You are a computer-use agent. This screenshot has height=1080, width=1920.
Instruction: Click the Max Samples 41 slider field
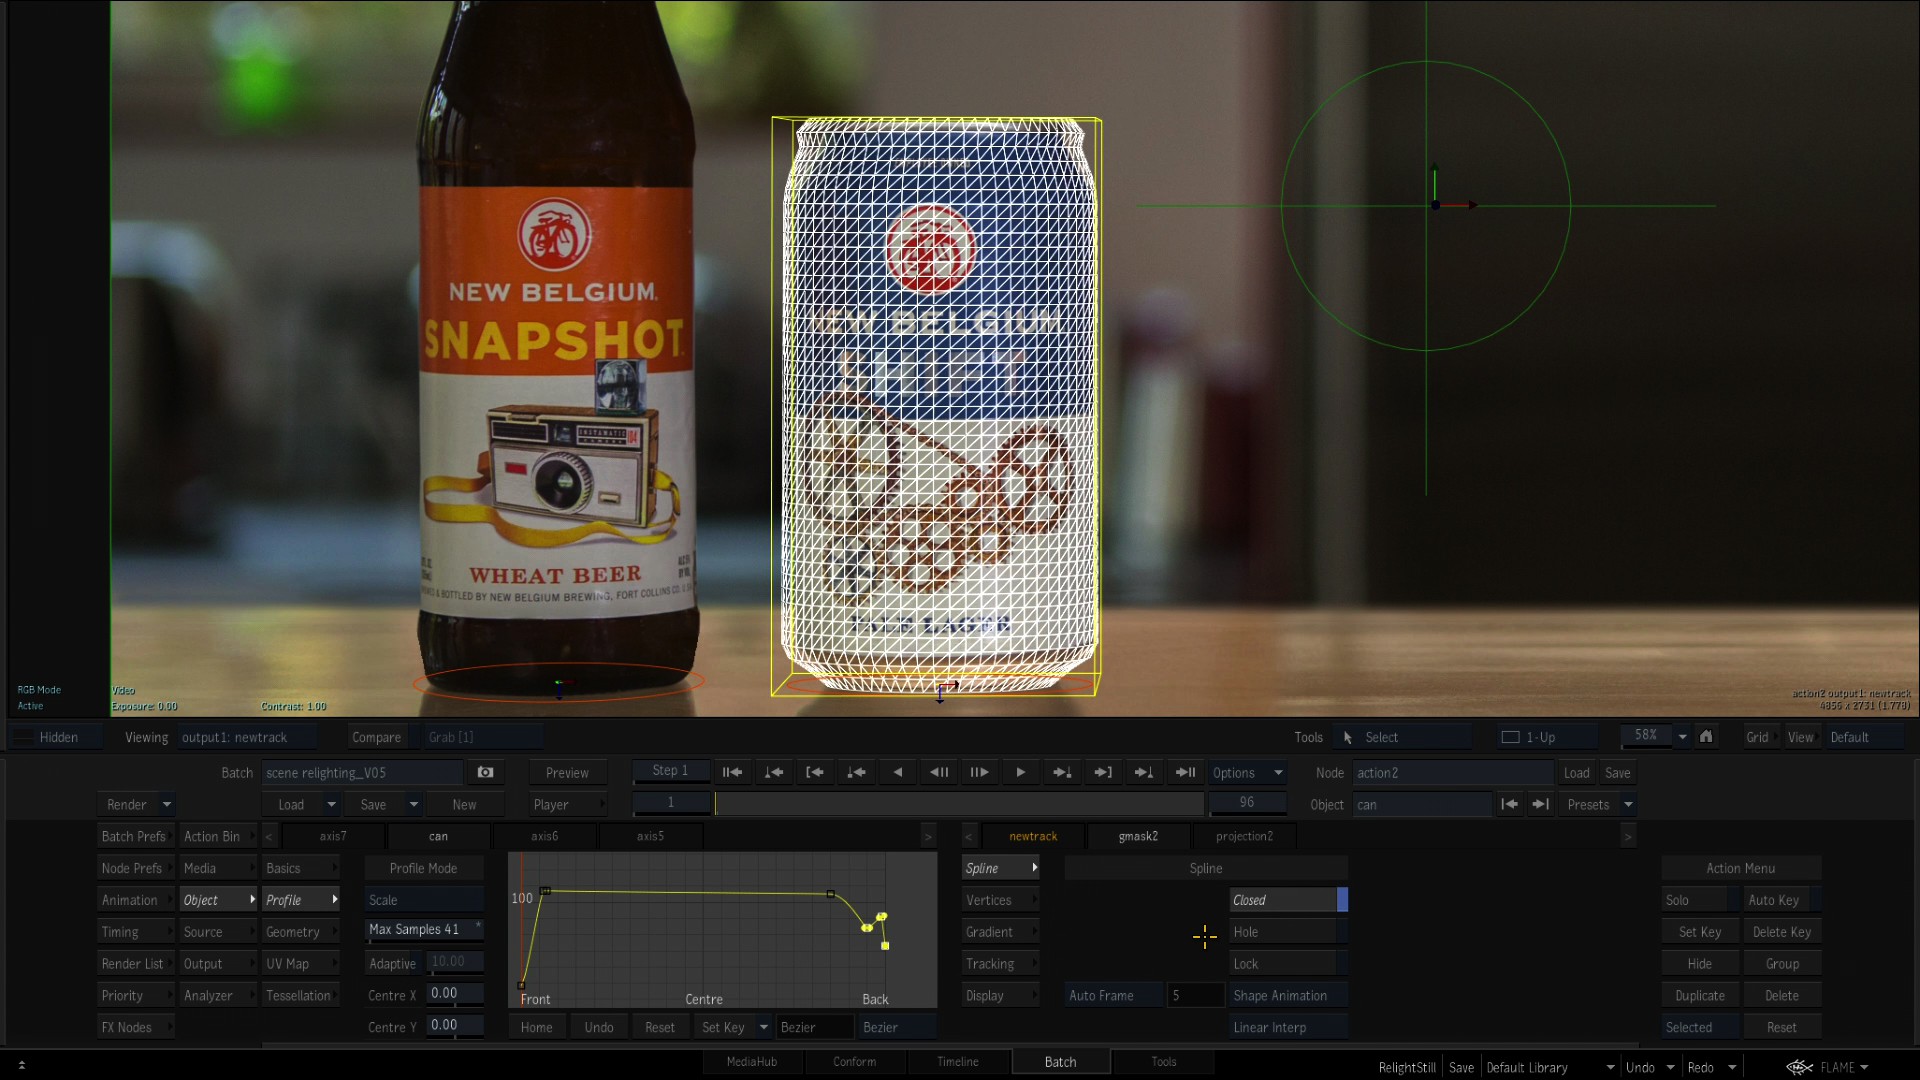click(x=424, y=930)
